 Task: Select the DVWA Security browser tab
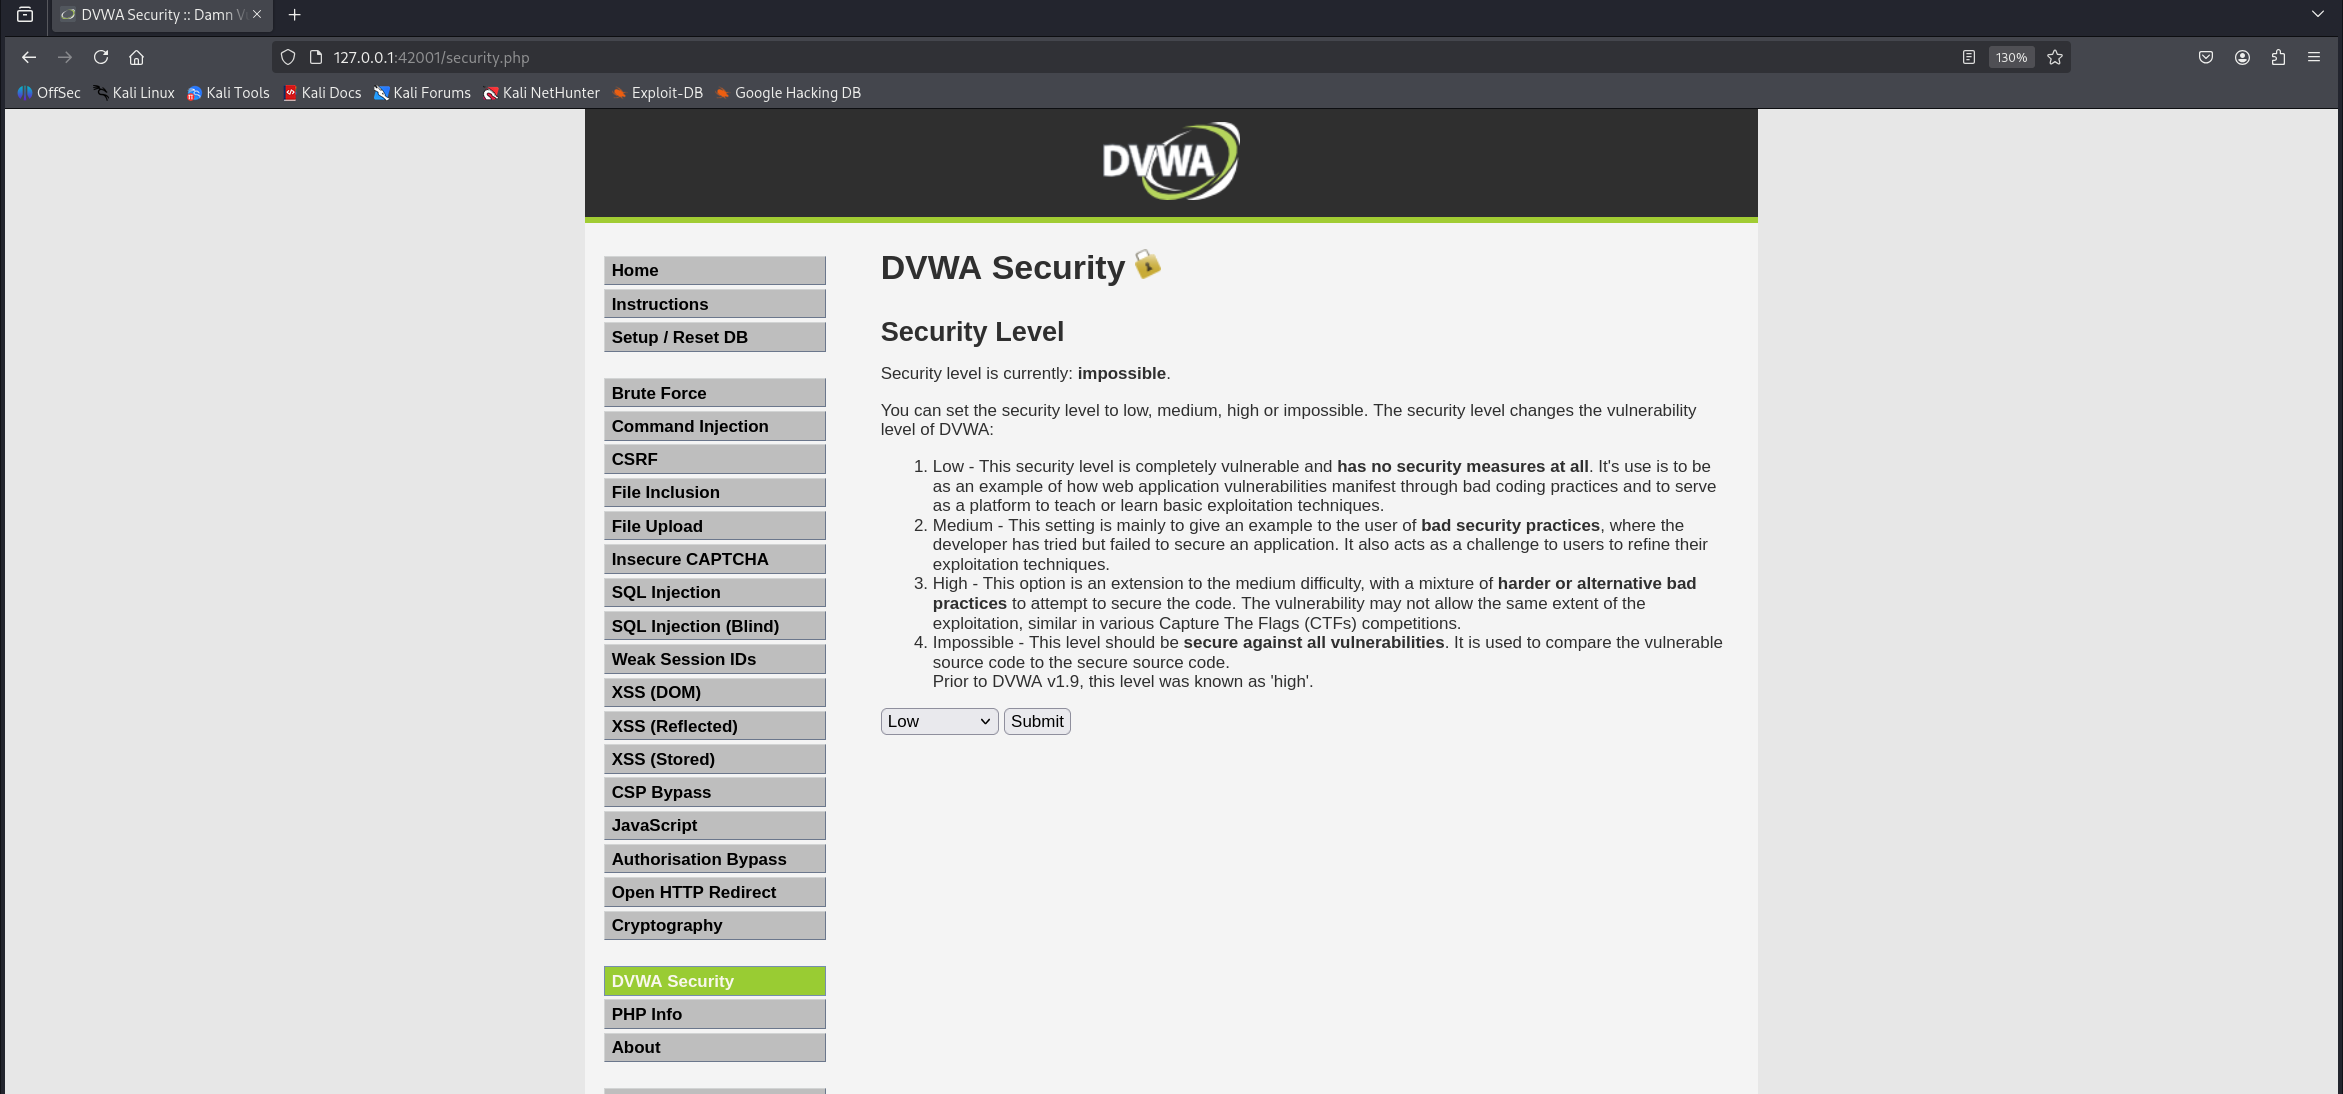(x=155, y=15)
